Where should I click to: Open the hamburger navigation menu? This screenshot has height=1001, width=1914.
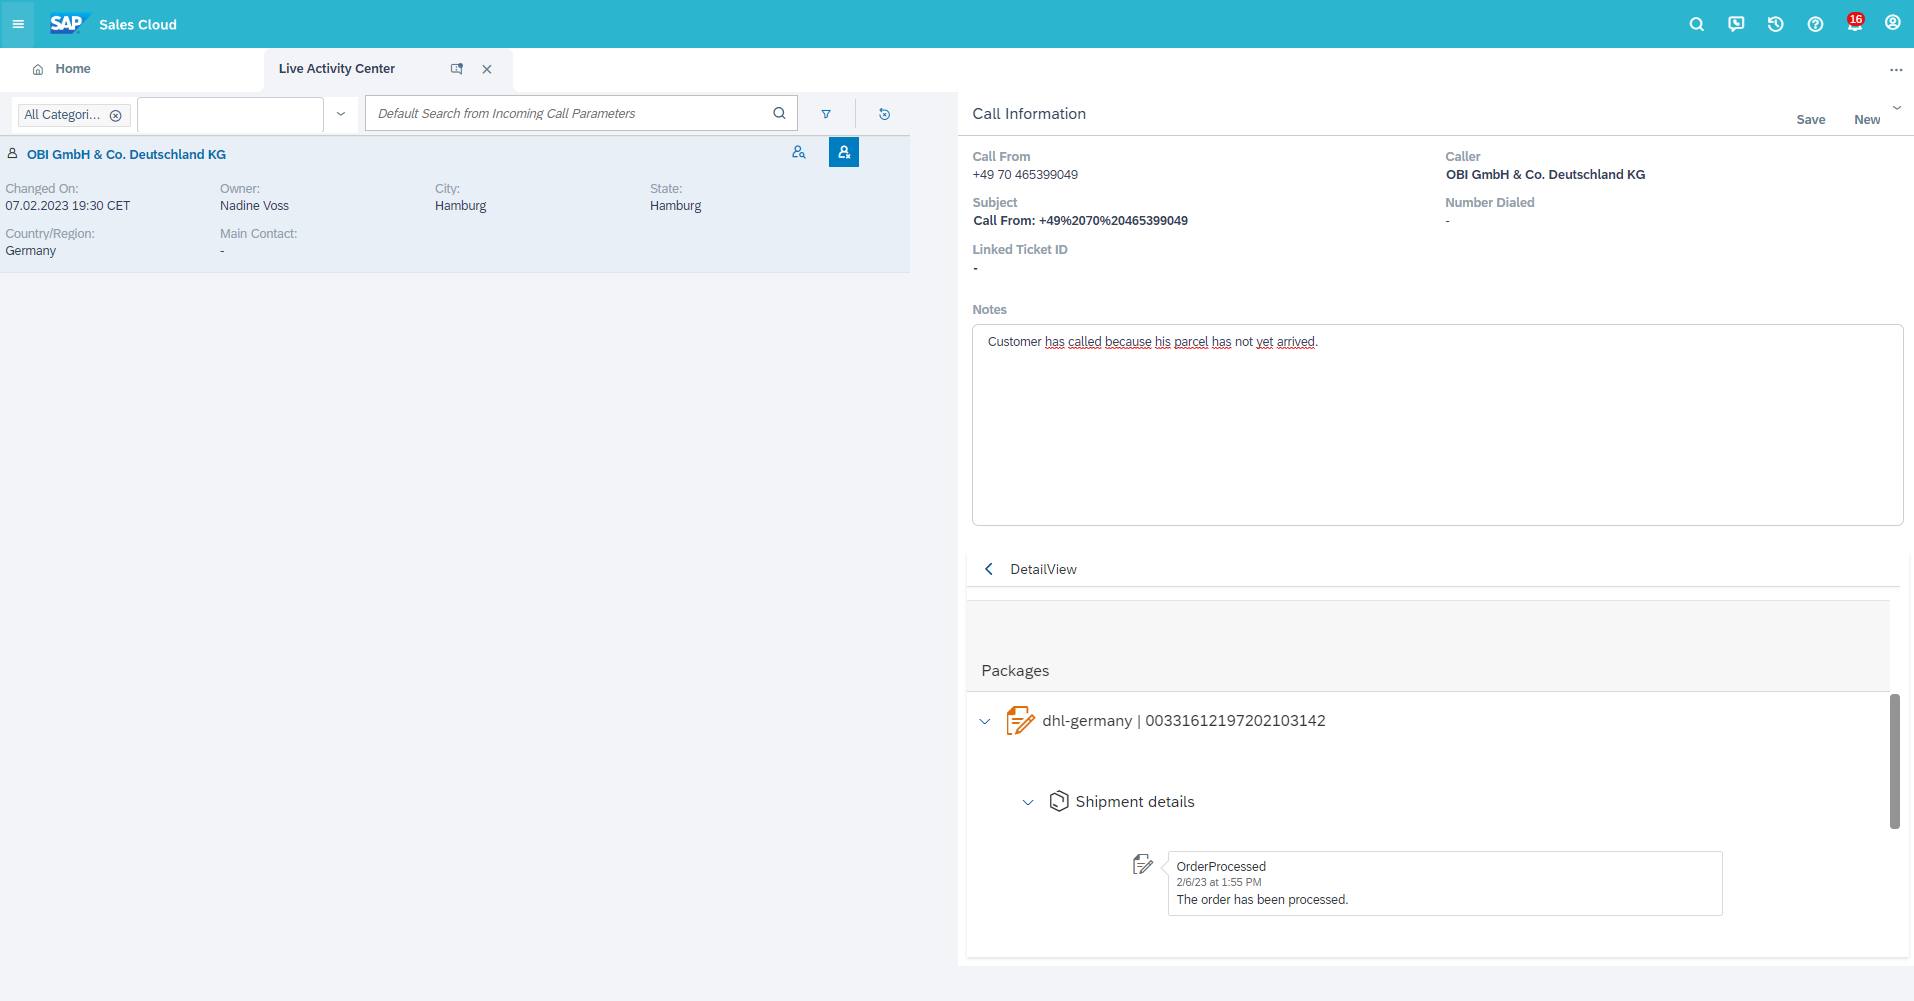(18, 24)
